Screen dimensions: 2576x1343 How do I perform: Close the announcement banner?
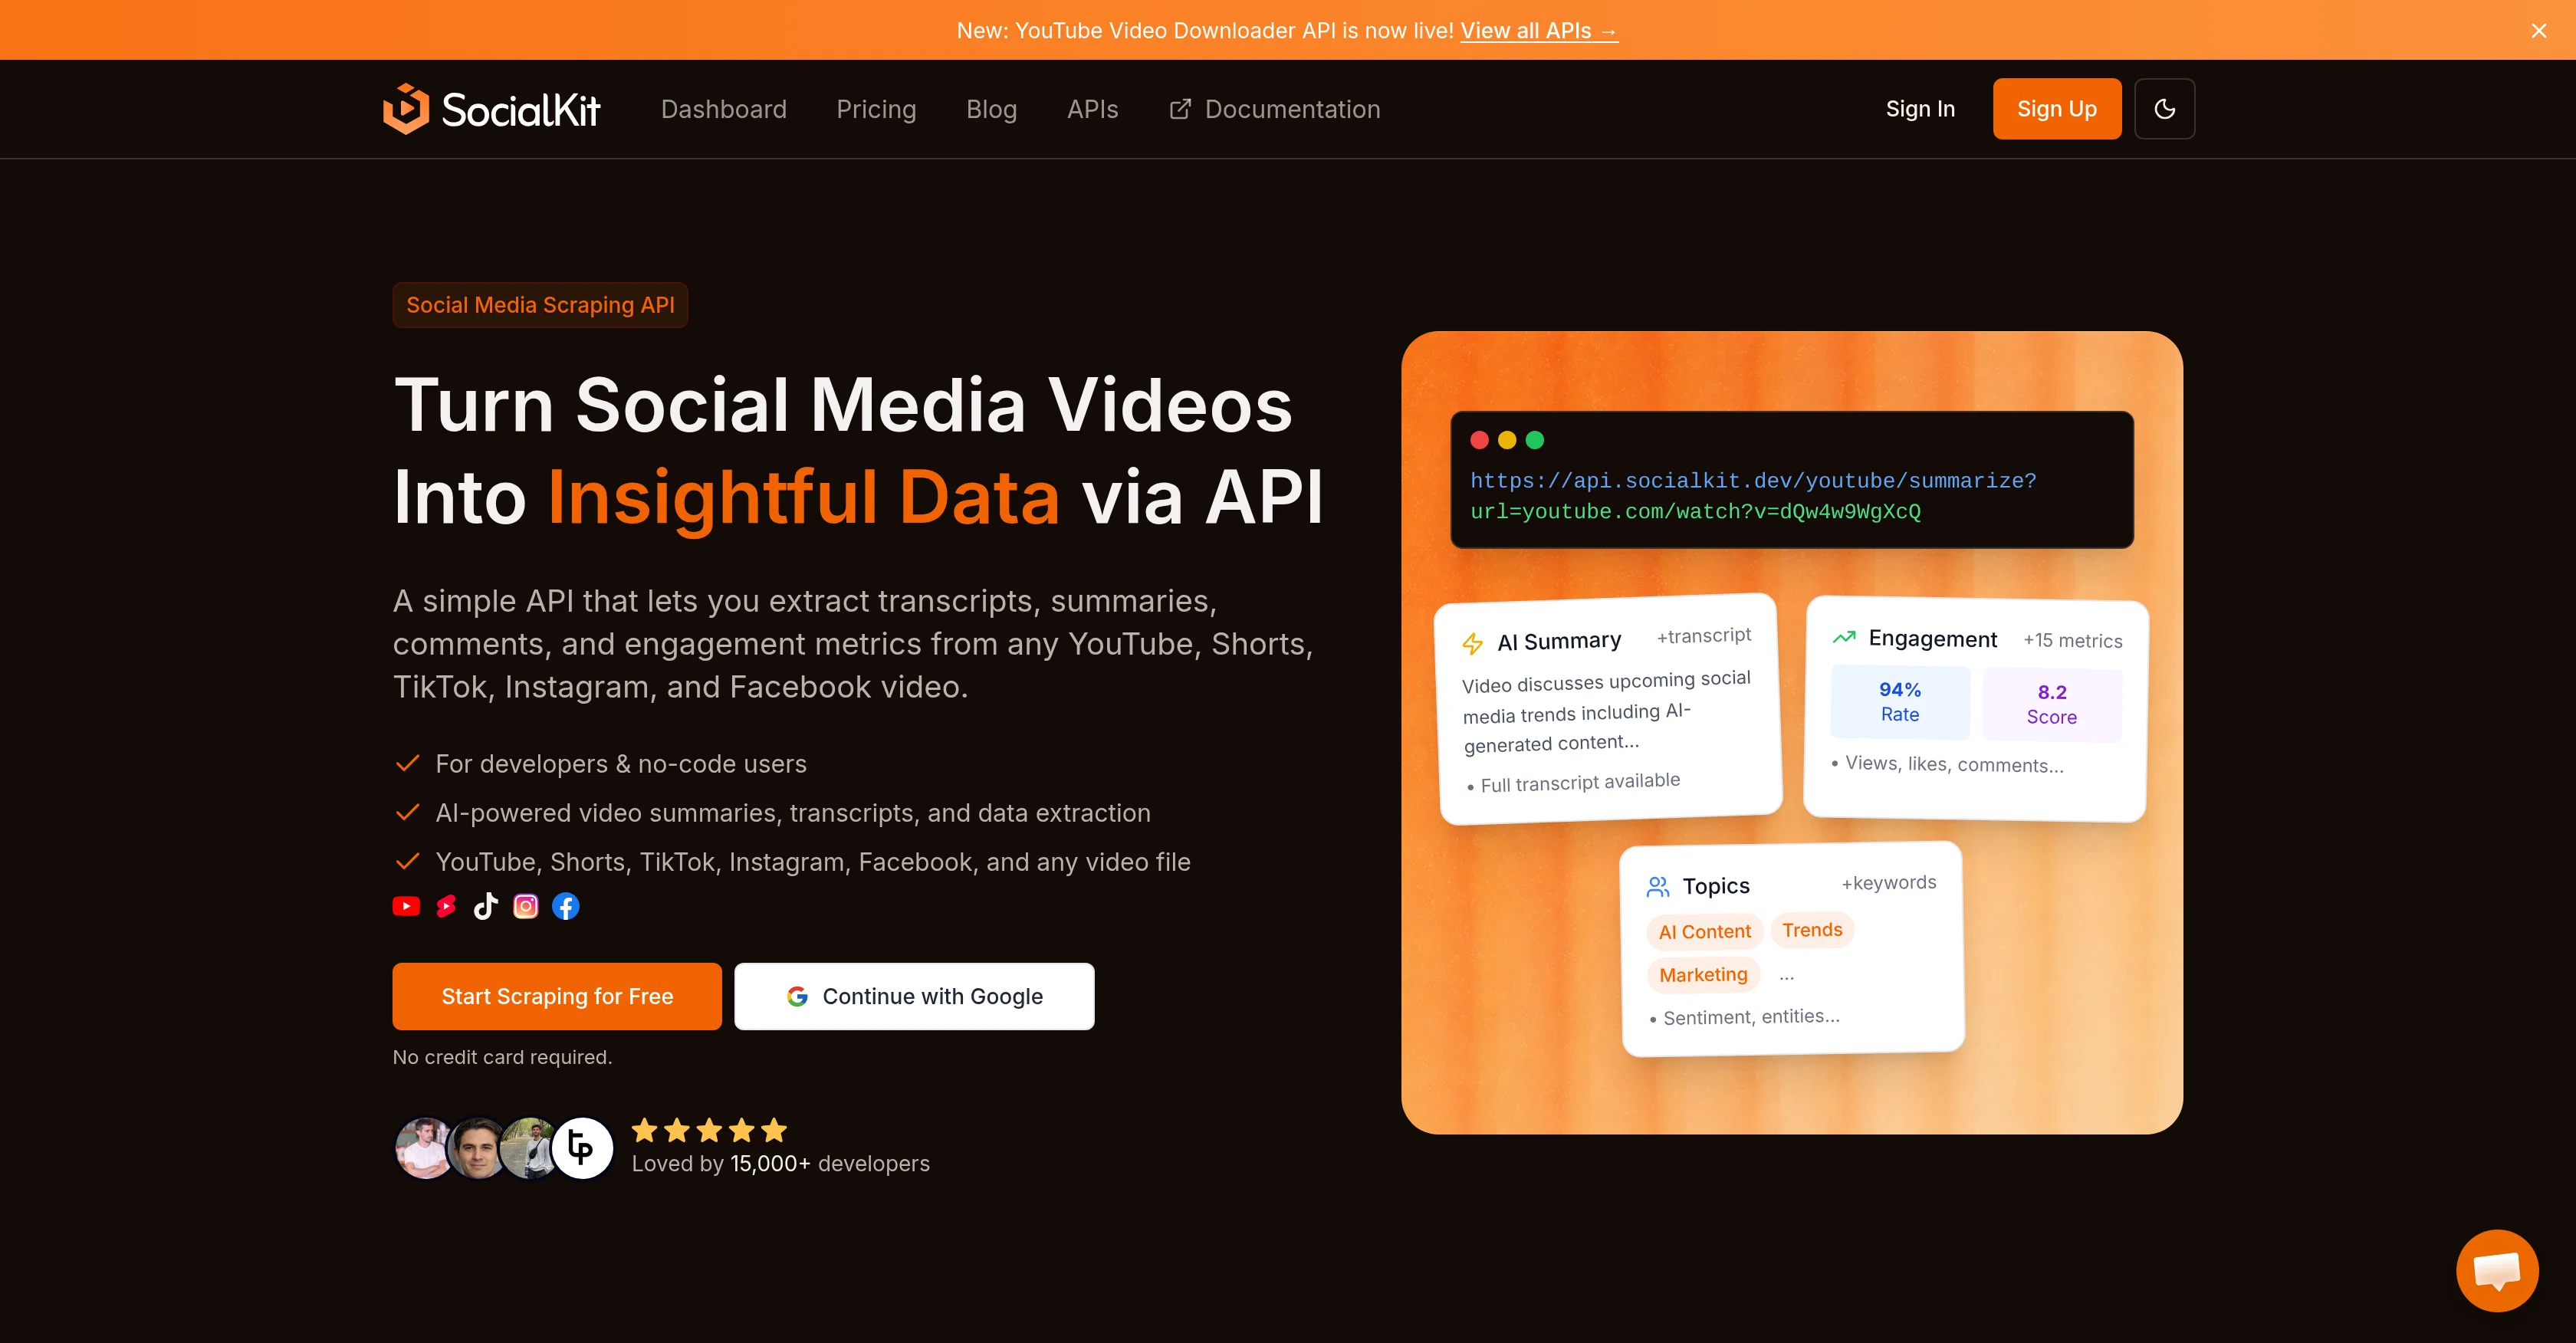coord(2539,31)
